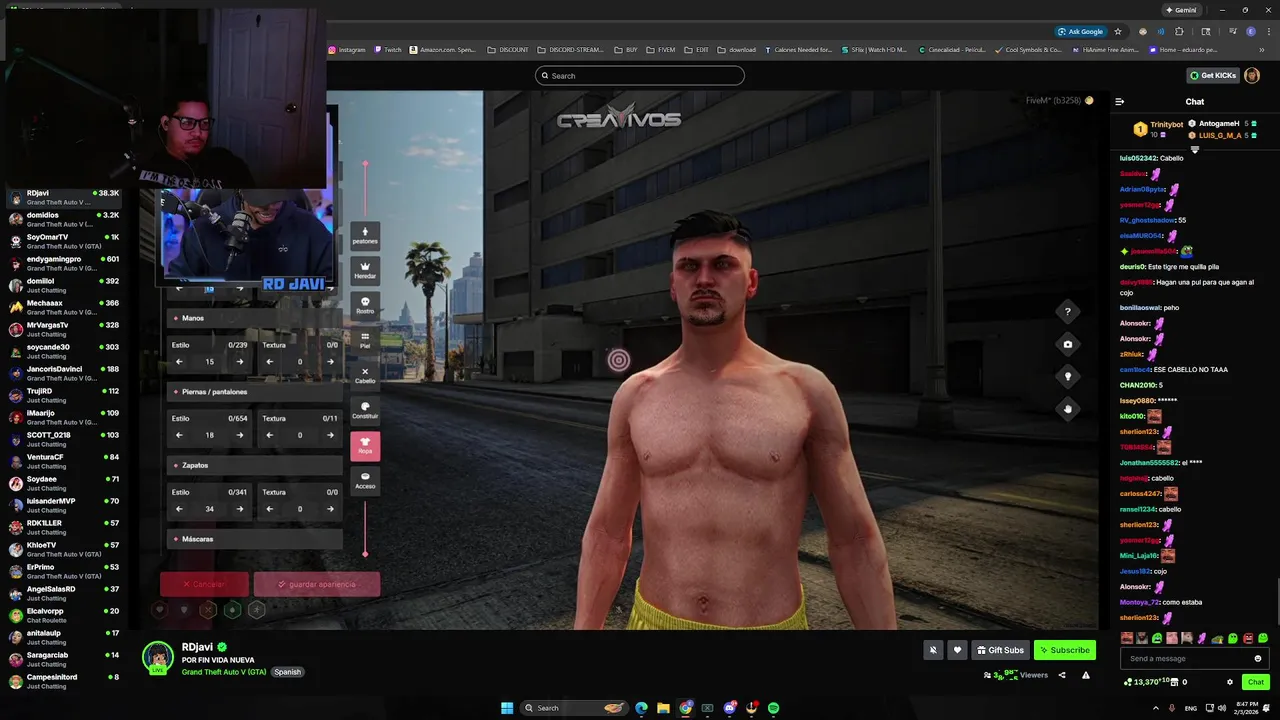Viewport: 1280px width, 720px height.
Task: Open the Constituir makeup category
Action: (365, 411)
